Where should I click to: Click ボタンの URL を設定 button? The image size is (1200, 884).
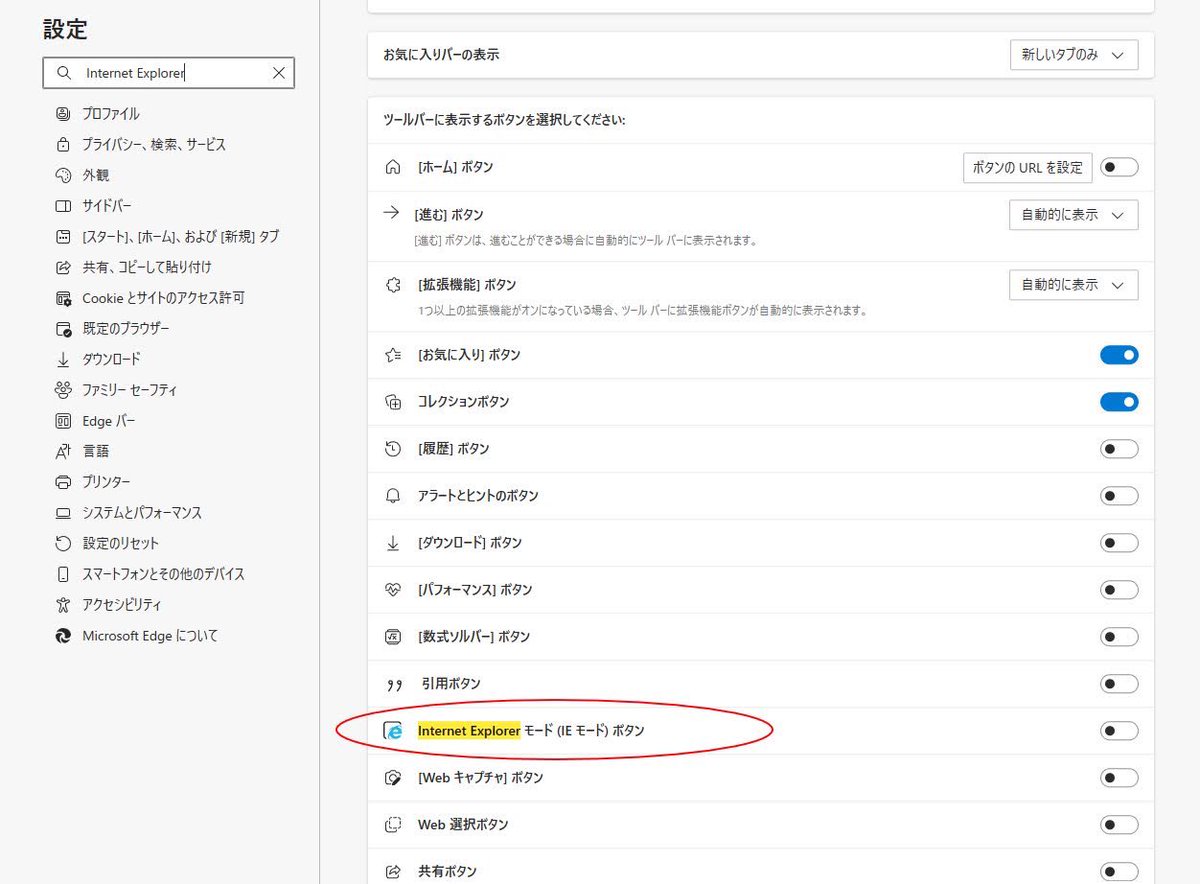click(1028, 167)
